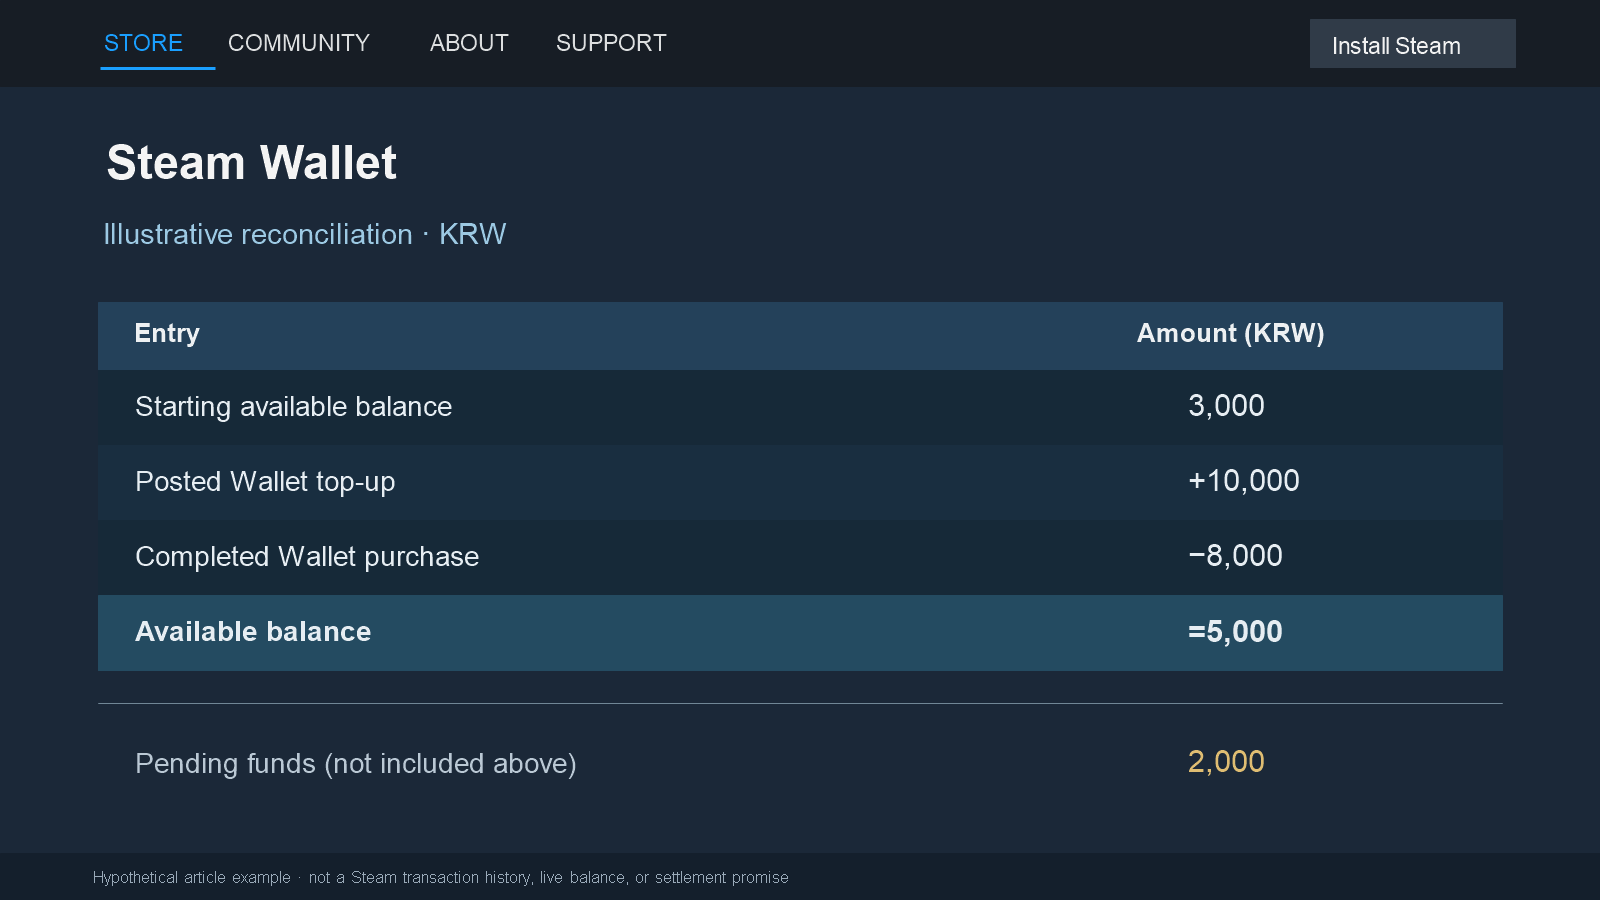Click the 2,000 pending funds amount
Screen dimensions: 1600x900
point(1226,762)
